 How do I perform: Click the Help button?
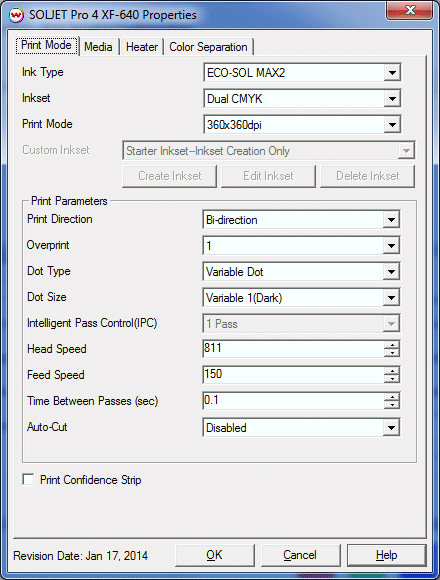[x=386, y=555]
